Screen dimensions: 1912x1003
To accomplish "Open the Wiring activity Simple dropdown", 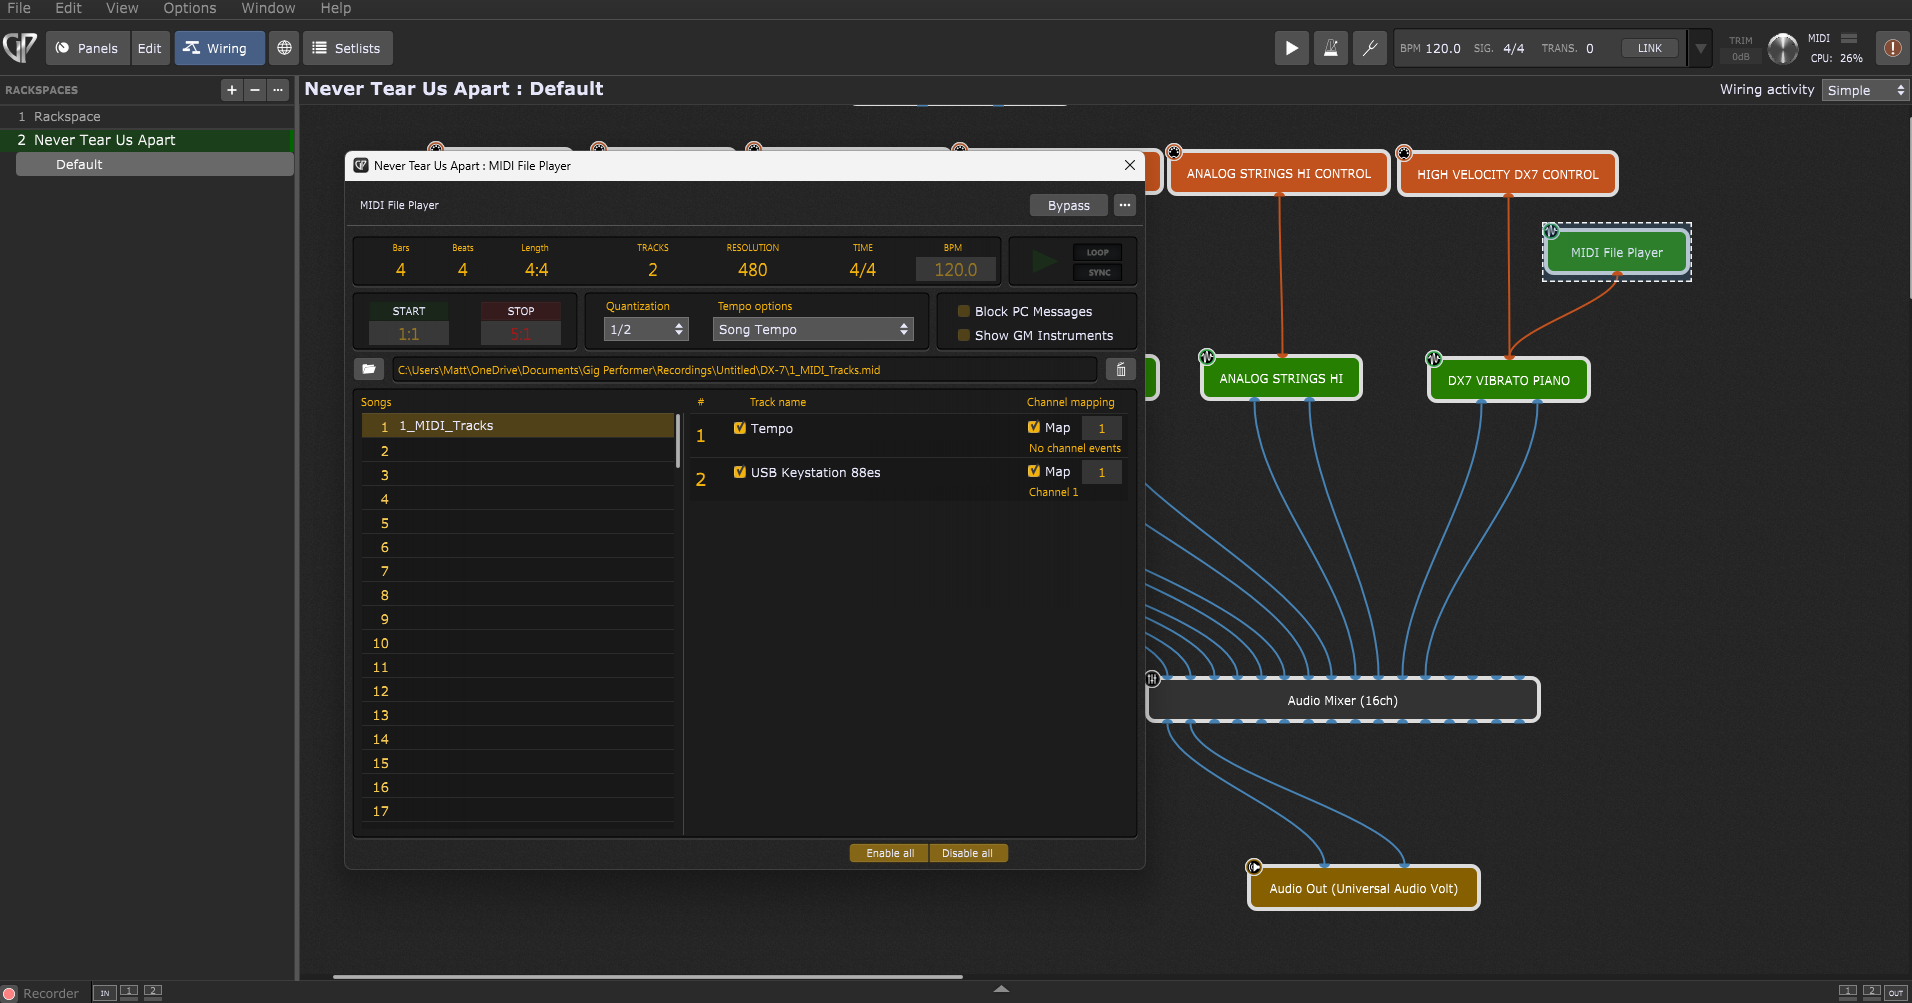I will coord(1865,90).
